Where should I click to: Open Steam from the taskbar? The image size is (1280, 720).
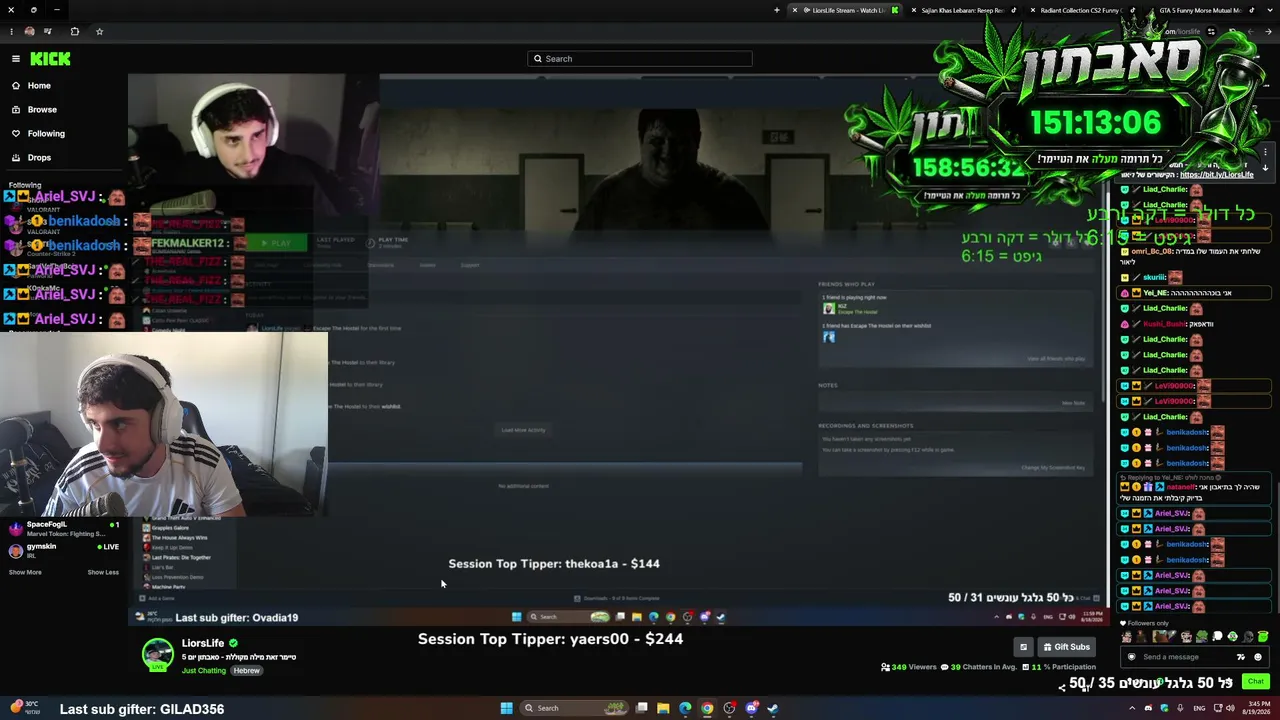(x=773, y=708)
